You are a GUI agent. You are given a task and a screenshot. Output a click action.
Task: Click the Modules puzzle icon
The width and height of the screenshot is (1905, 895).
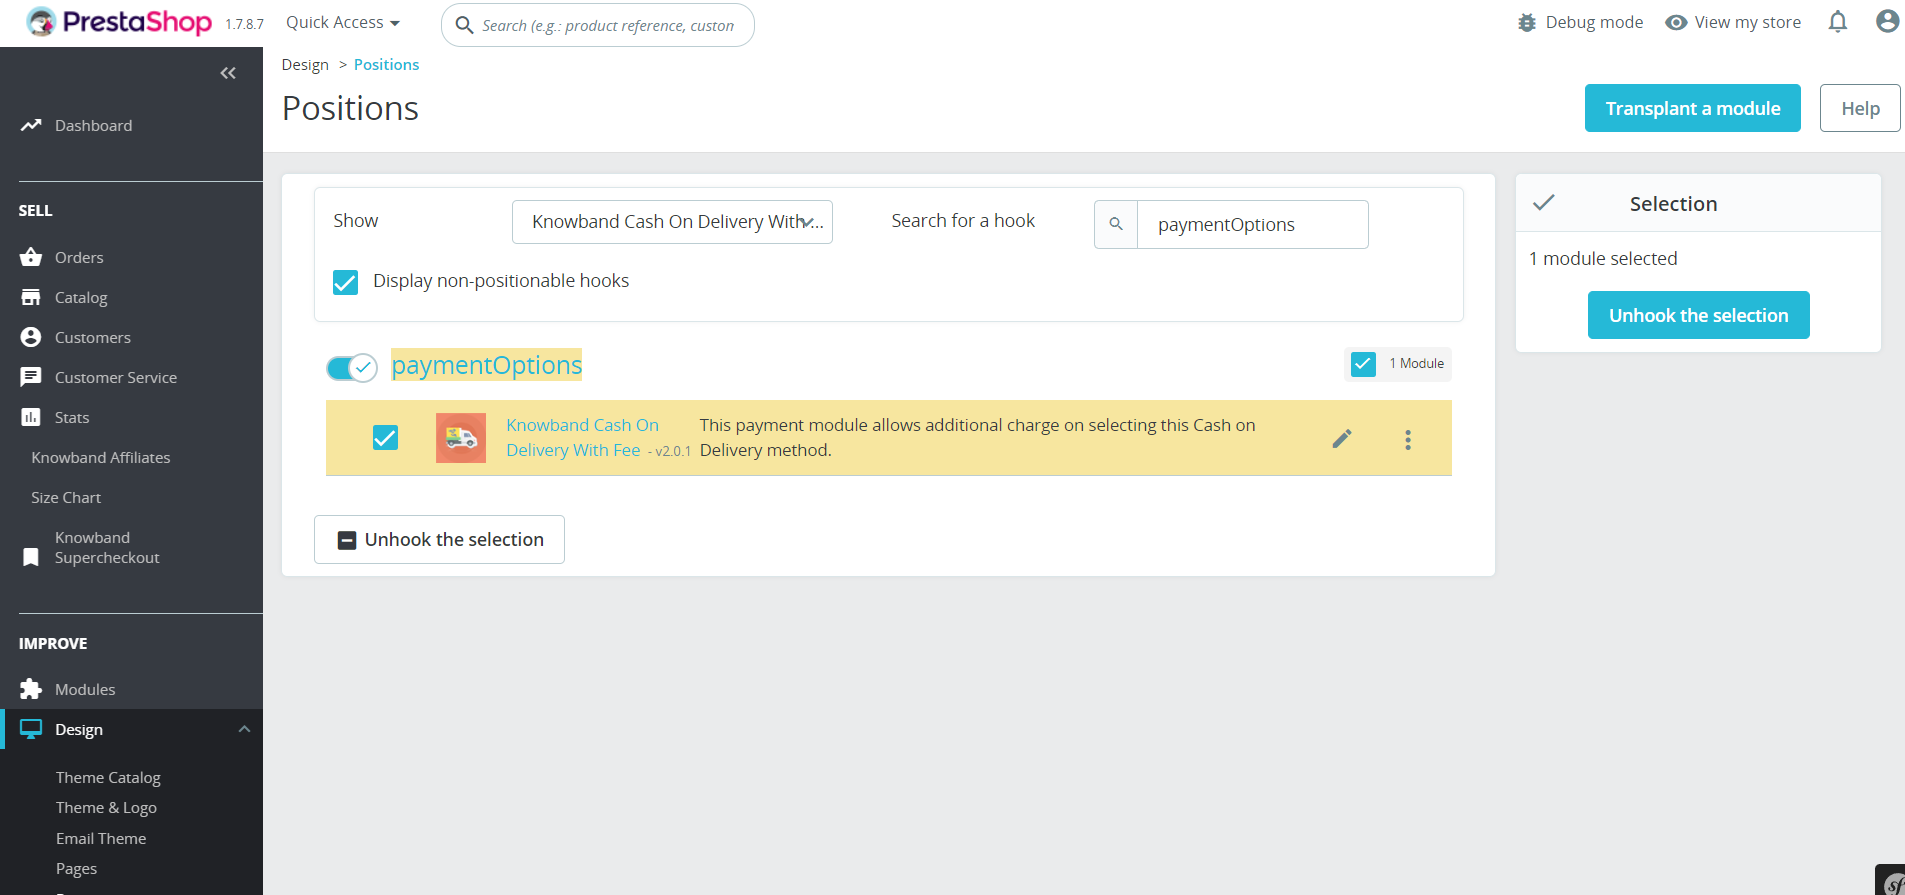[31, 689]
